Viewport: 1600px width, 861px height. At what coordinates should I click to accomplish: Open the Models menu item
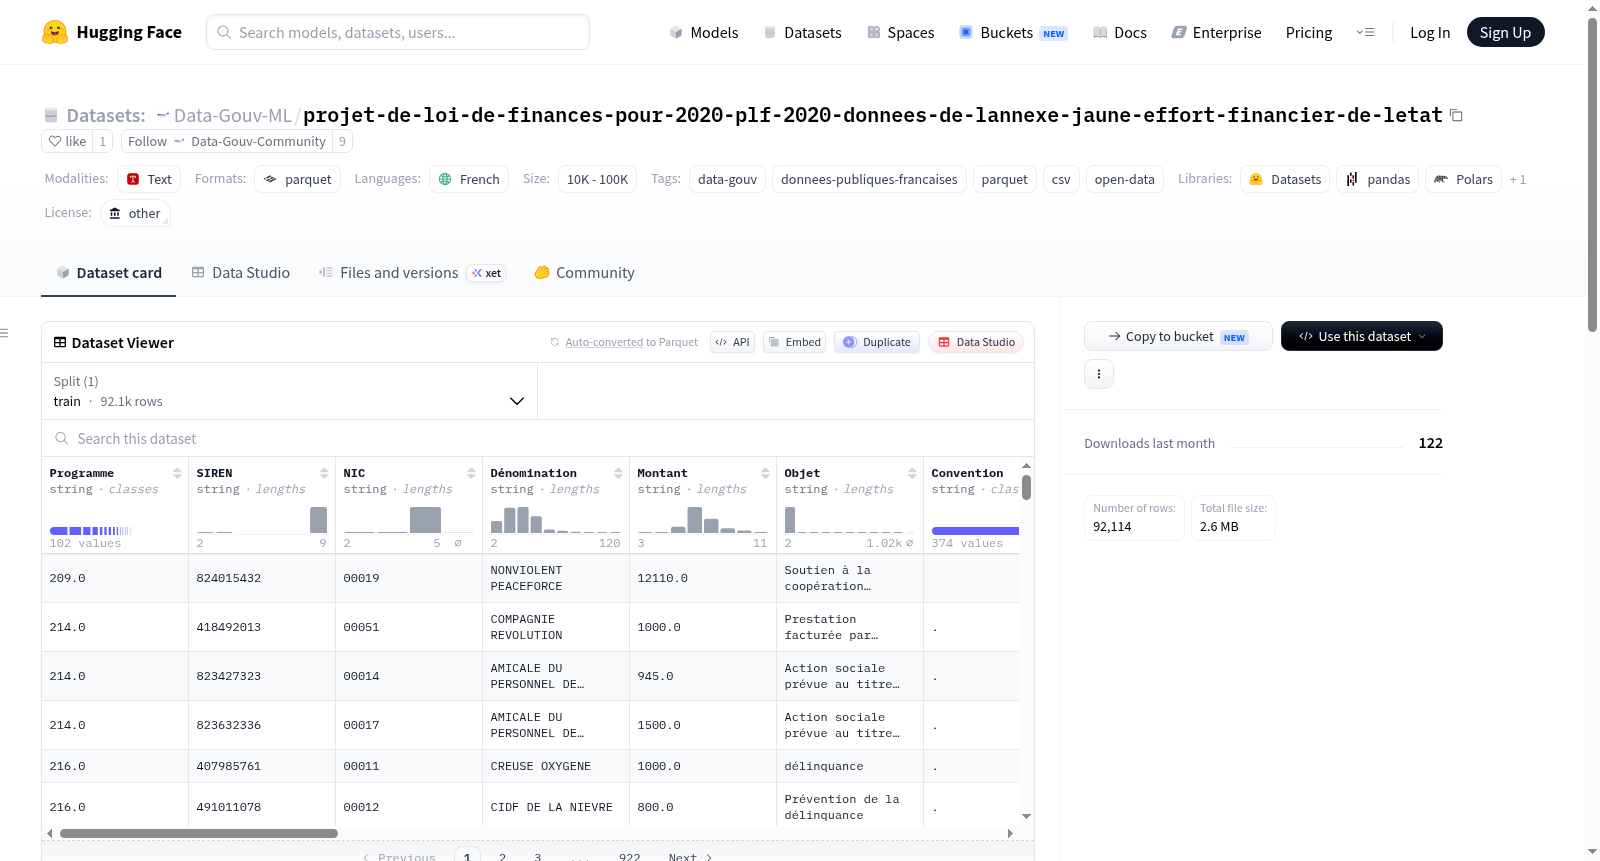[703, 32]
